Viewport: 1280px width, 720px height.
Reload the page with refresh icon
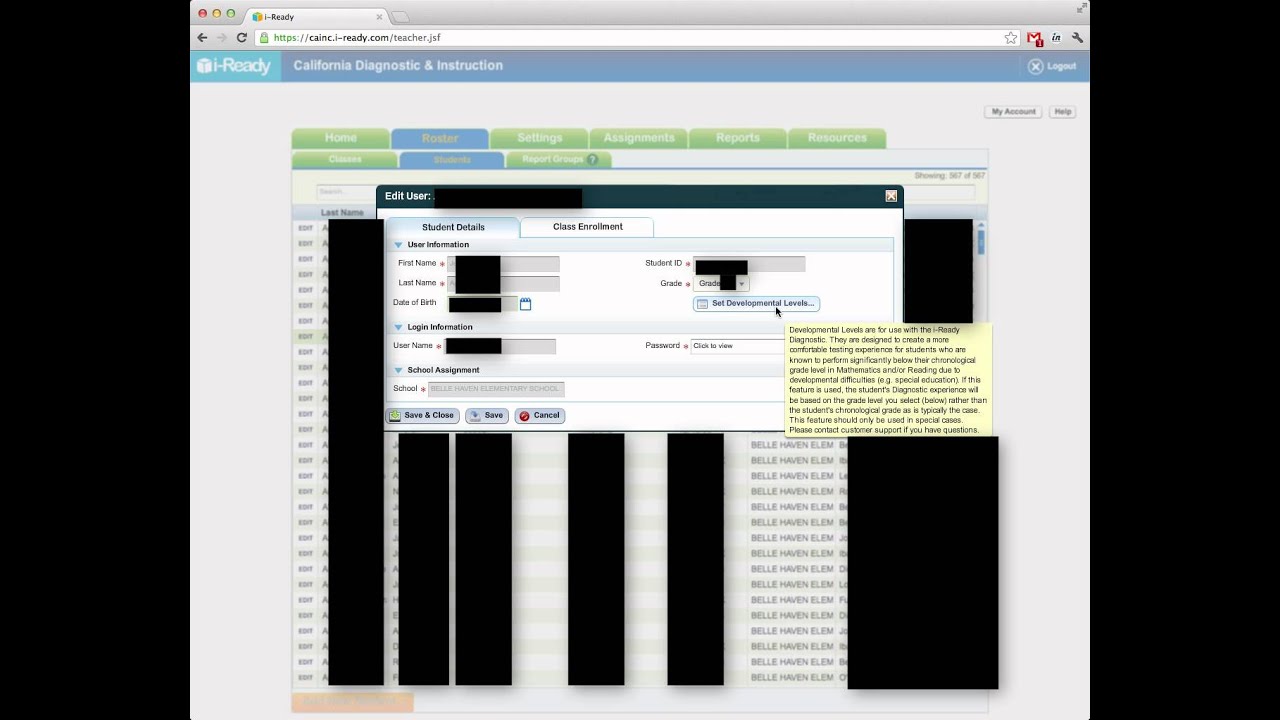tap(242, 38)
